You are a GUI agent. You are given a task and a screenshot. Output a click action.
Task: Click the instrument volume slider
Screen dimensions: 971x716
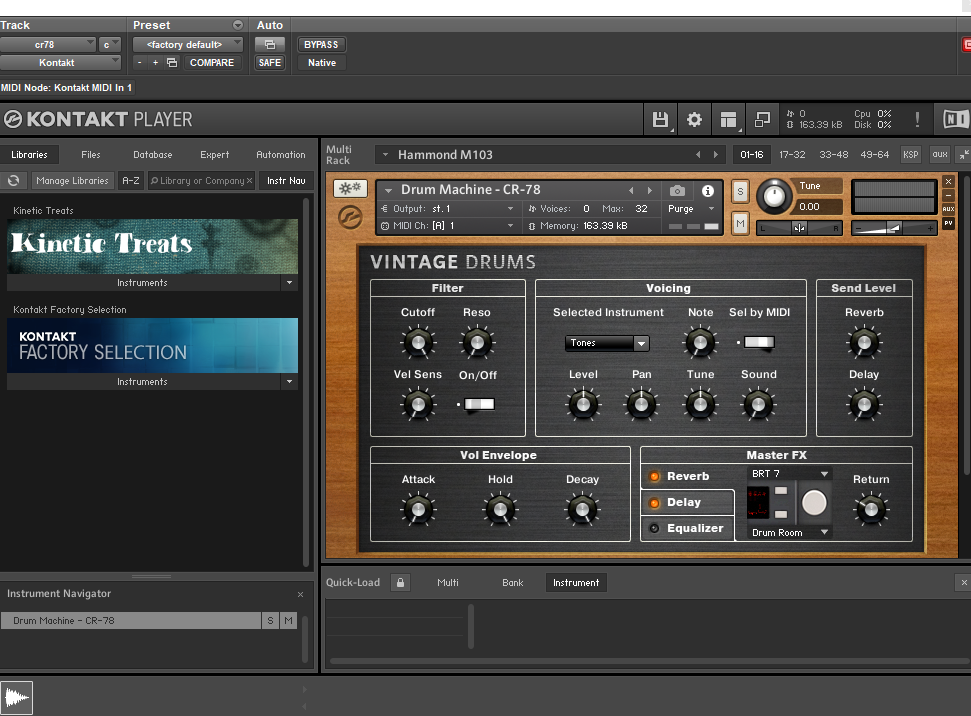894,229
